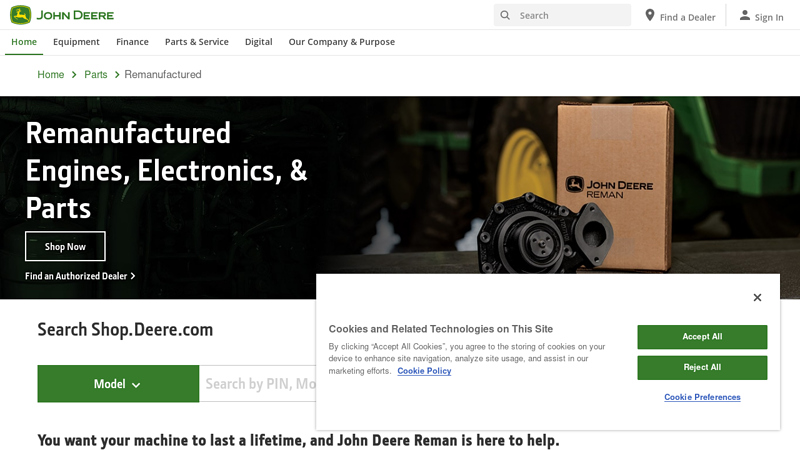
Task: Click the John Deere logo
Action: (x=62, y=15)
